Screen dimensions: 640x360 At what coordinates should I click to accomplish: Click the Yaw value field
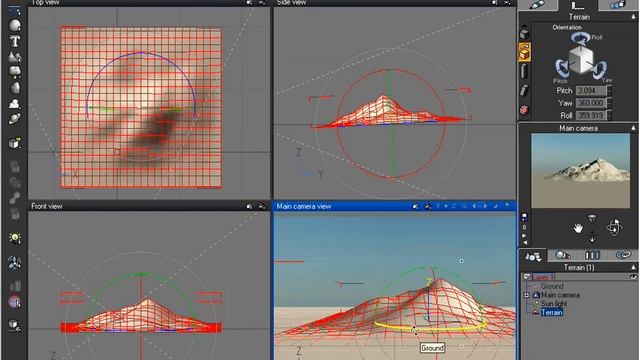click(591, 103)
